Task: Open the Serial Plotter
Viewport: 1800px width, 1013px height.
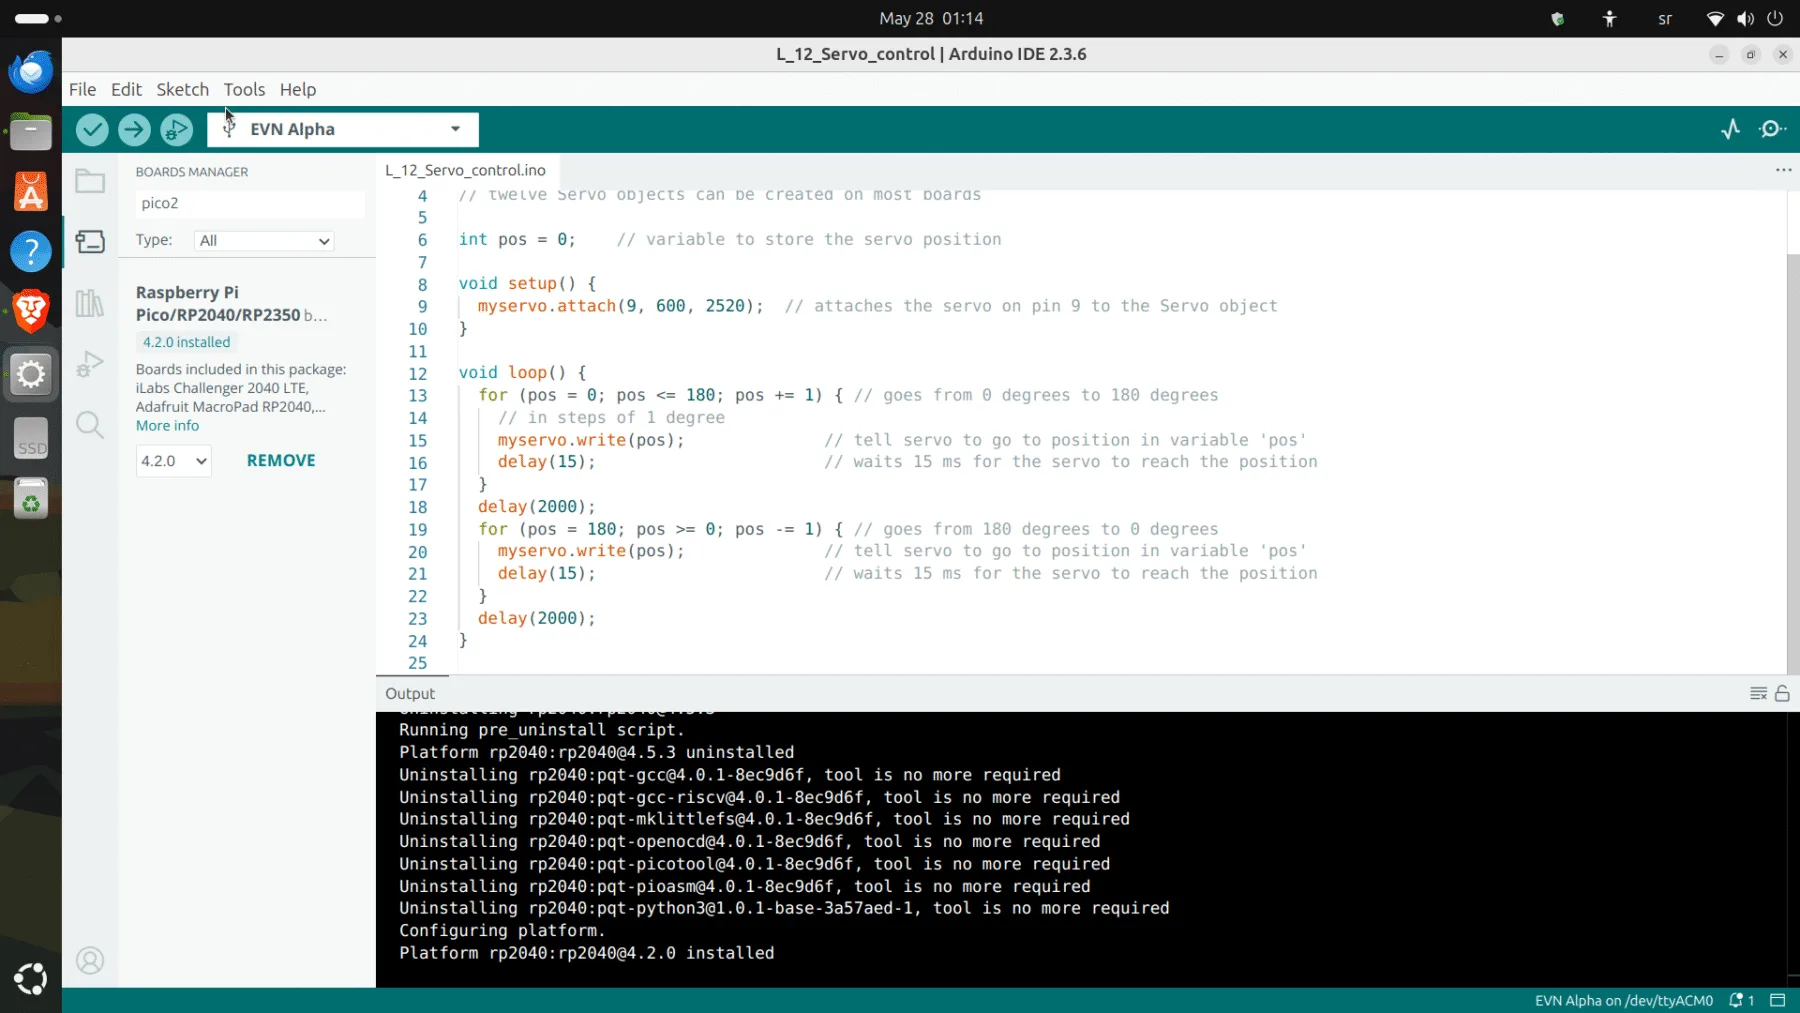Action: click(x=1731, y=129)
